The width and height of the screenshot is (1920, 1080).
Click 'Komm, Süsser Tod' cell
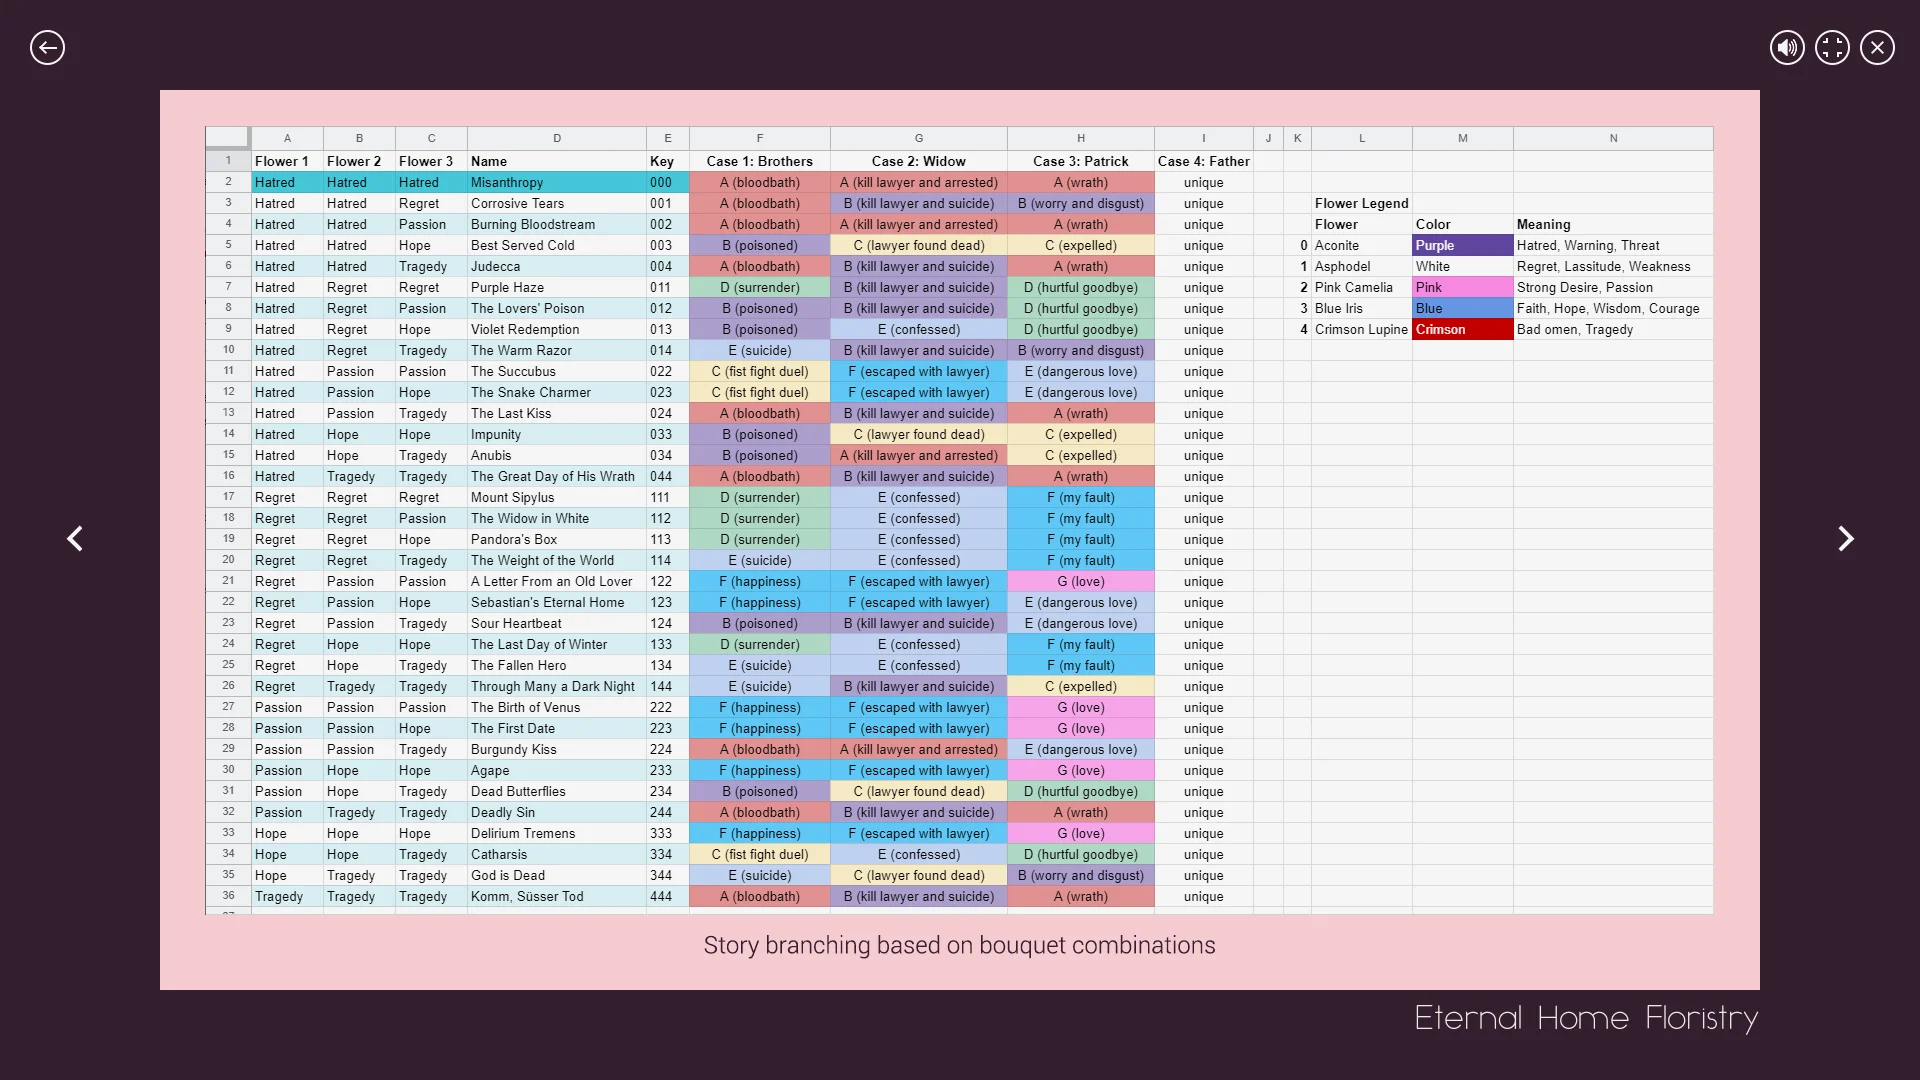(556, 896)
